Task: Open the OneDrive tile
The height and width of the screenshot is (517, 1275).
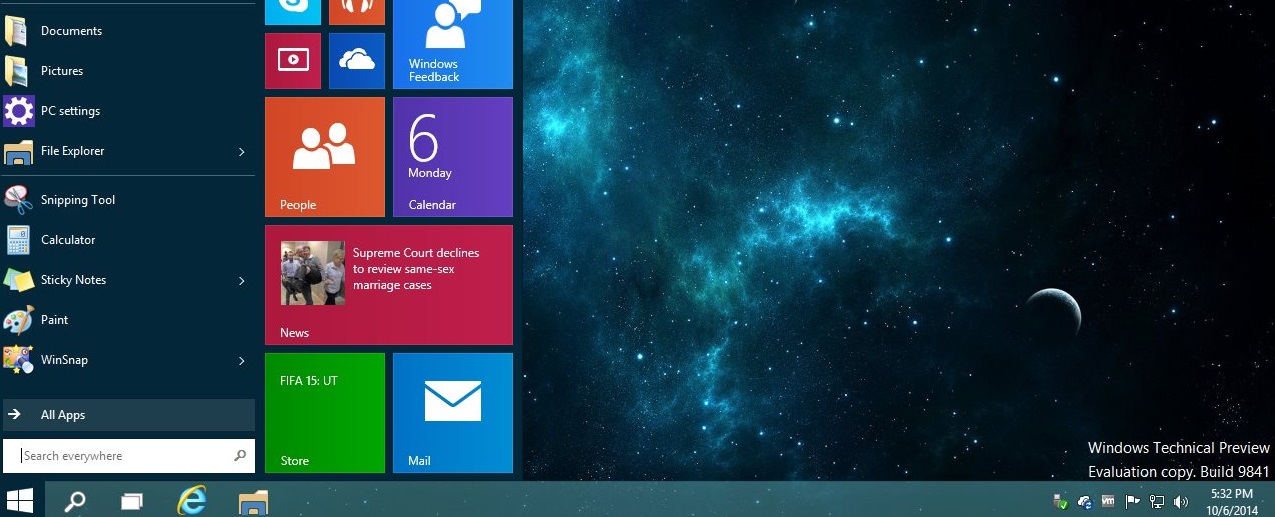Action: [x=357, y=61]
